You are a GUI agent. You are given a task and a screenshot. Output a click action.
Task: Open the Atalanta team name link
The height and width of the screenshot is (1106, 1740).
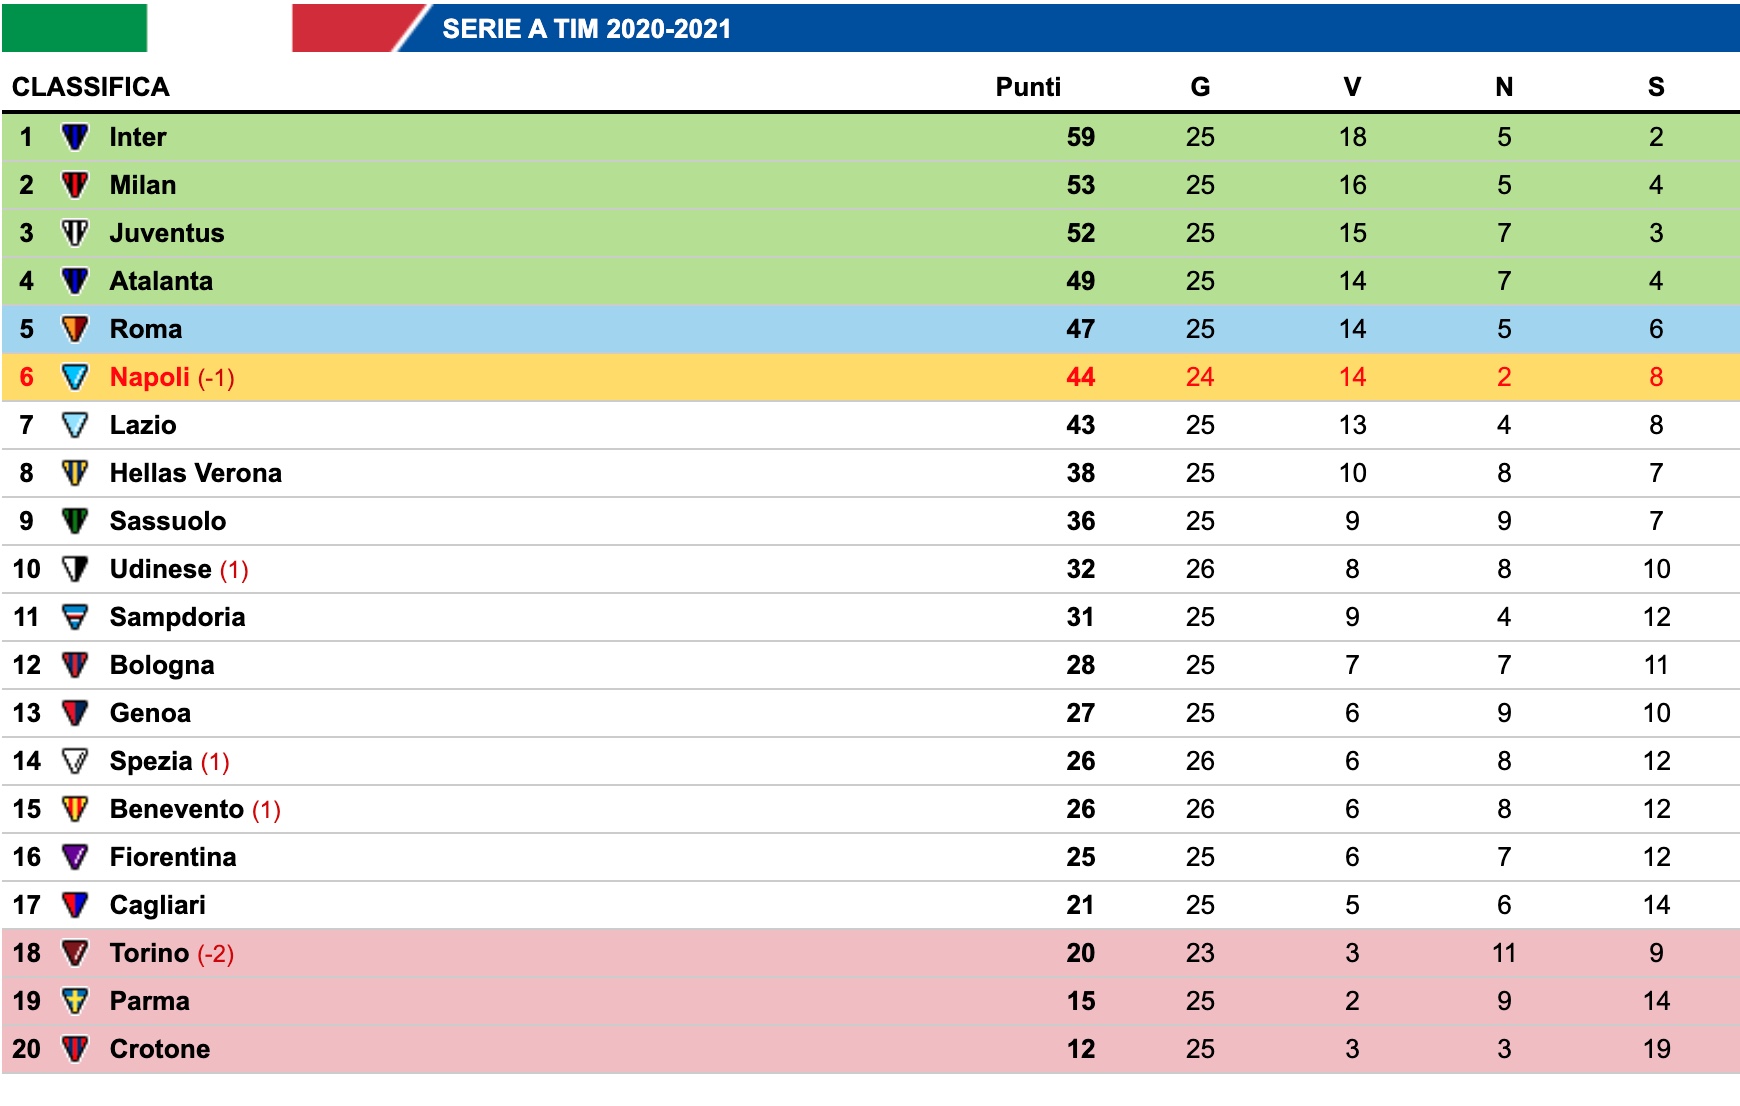161,281
